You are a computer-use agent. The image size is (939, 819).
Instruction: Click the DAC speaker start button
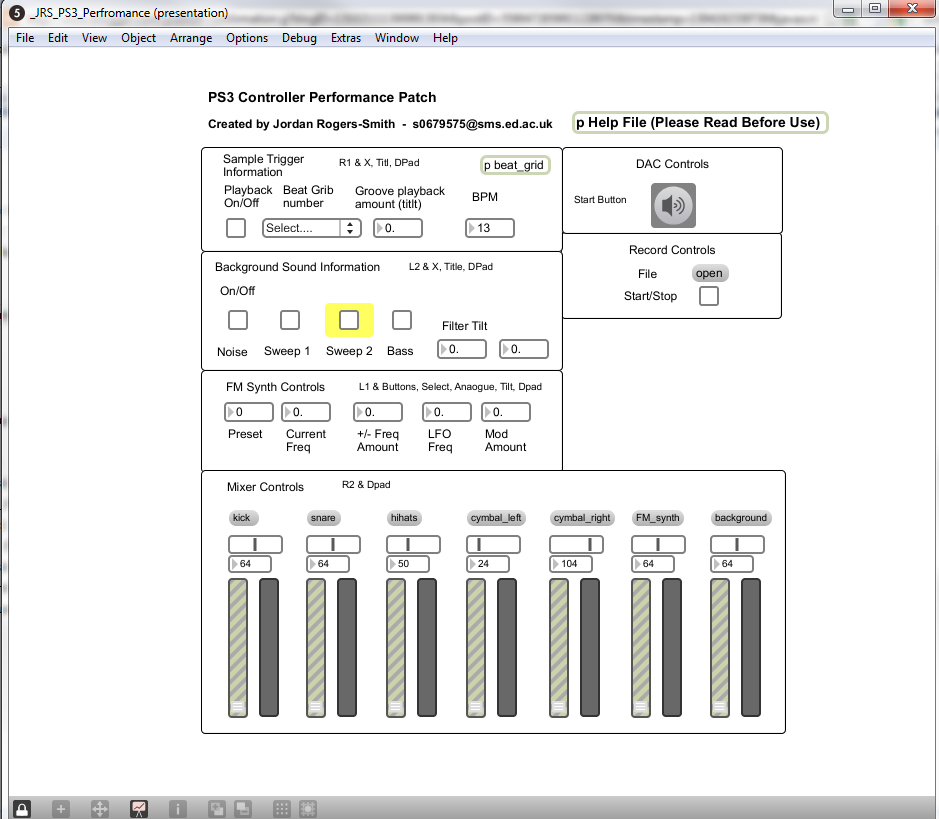pyautogui.click(x=673, y=205)
